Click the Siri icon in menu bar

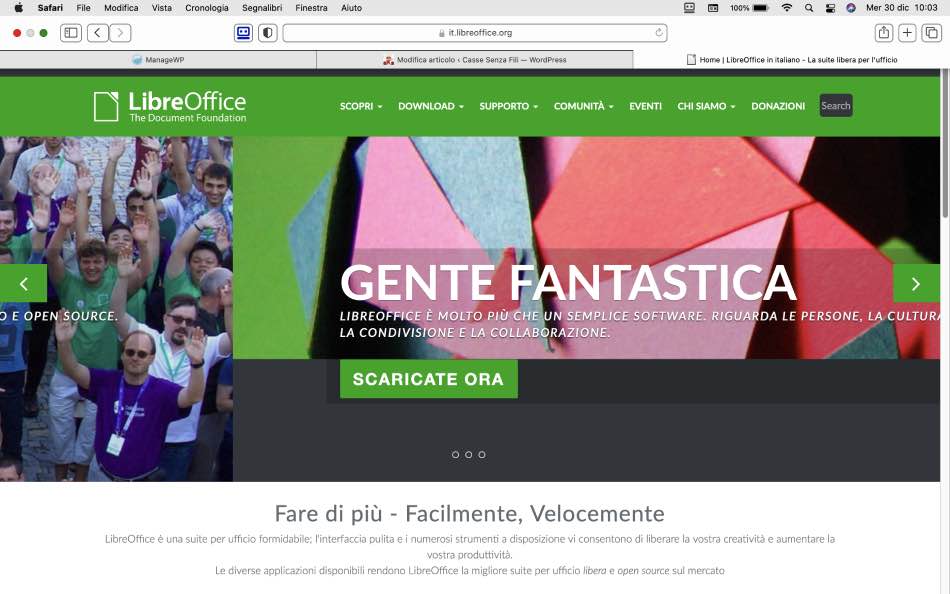pos(851,8)
